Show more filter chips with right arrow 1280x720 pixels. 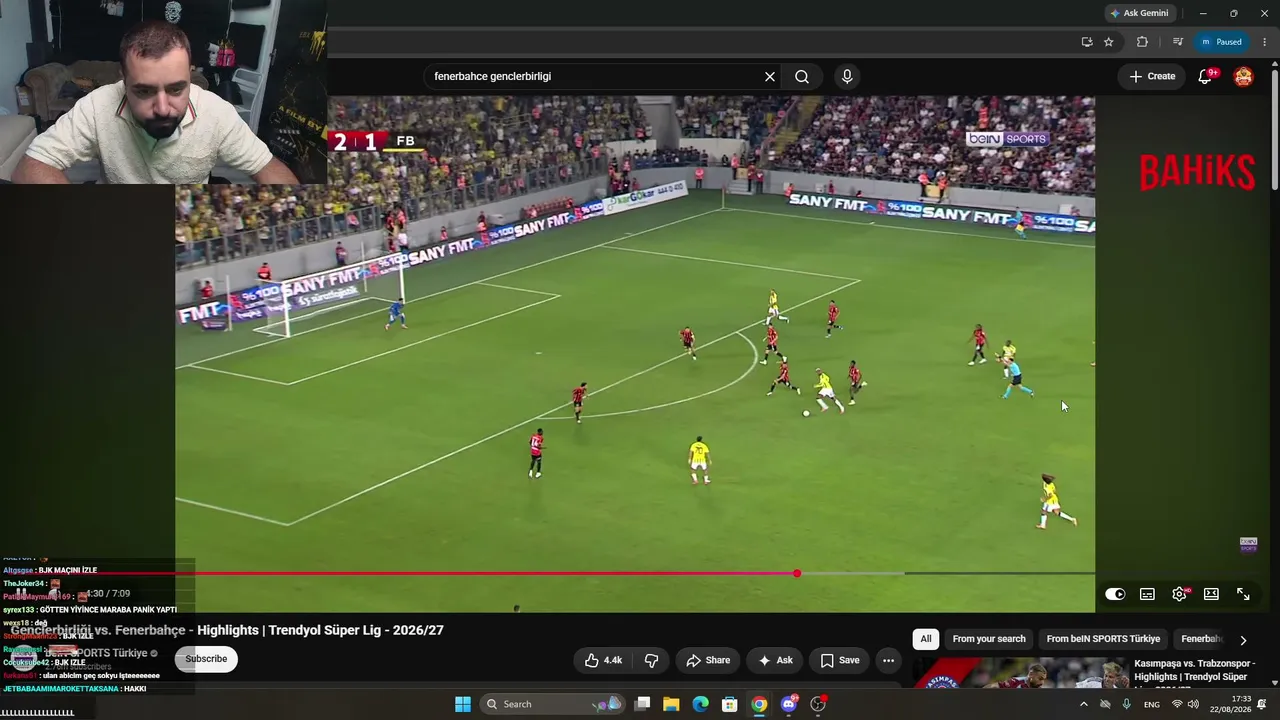click(1243, 640)
